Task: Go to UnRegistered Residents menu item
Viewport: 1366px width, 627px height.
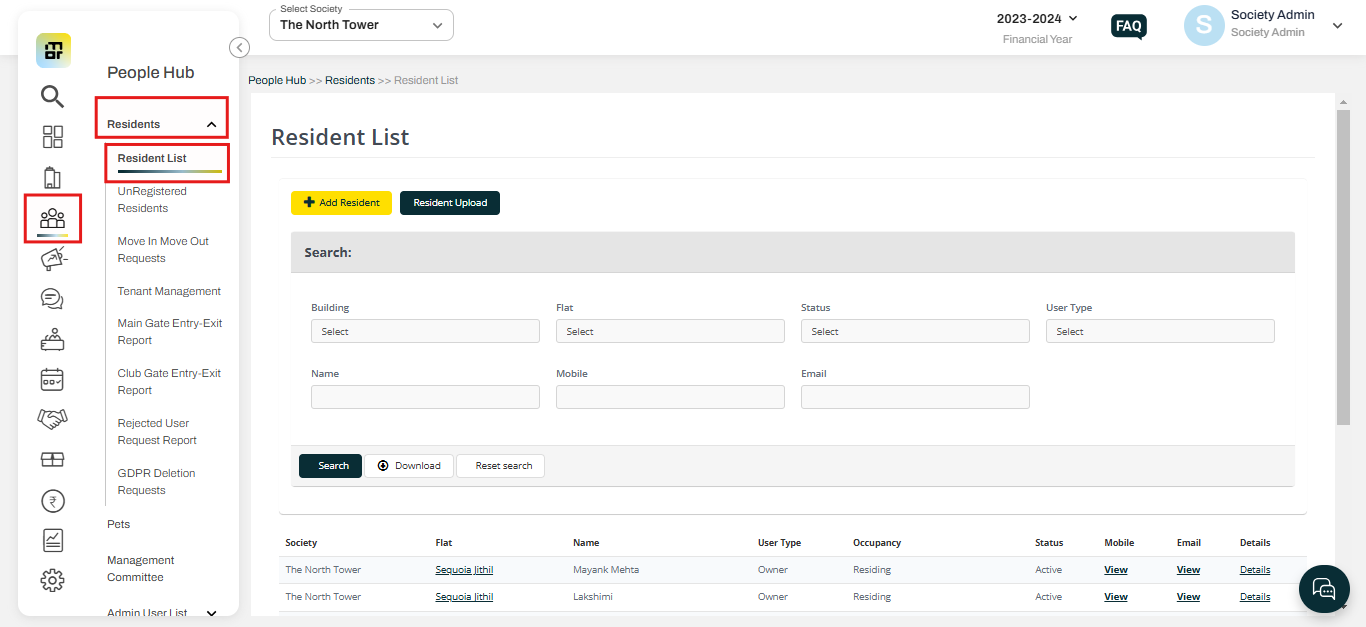Action: point(152,200)
